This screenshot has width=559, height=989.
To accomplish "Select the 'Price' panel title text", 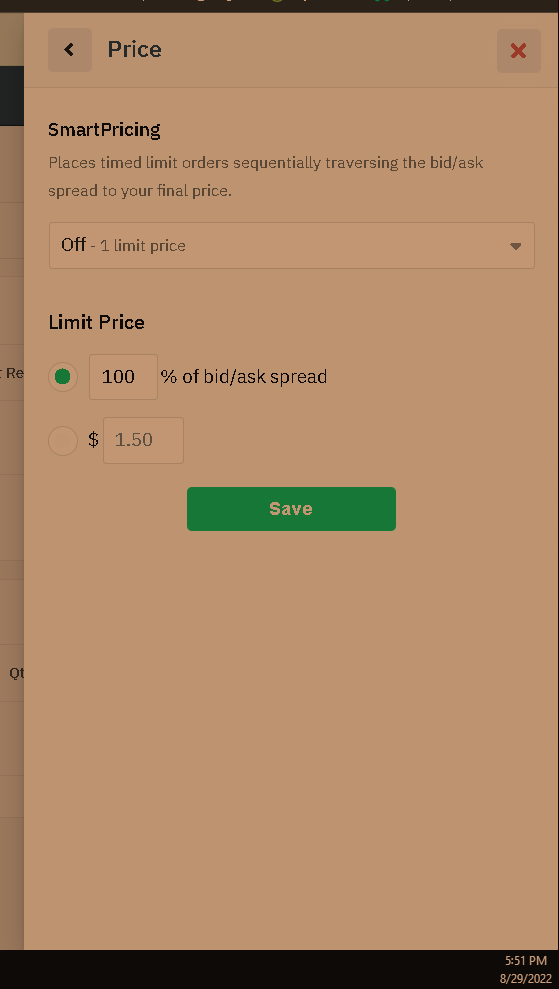I will (134, 49).
